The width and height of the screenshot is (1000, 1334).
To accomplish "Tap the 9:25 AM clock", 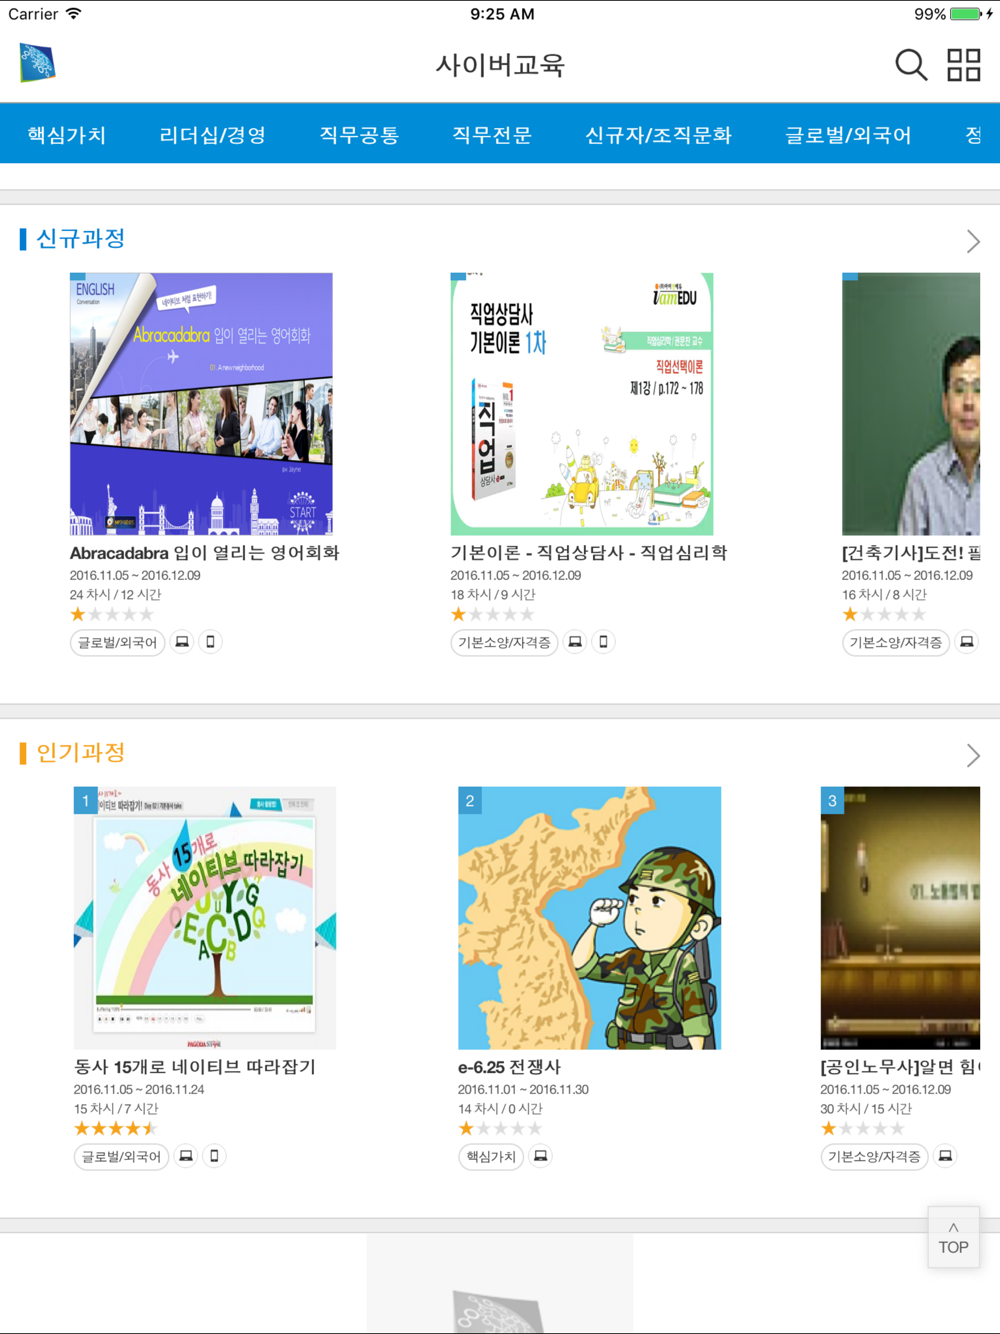I will click(x=502, y=14).
